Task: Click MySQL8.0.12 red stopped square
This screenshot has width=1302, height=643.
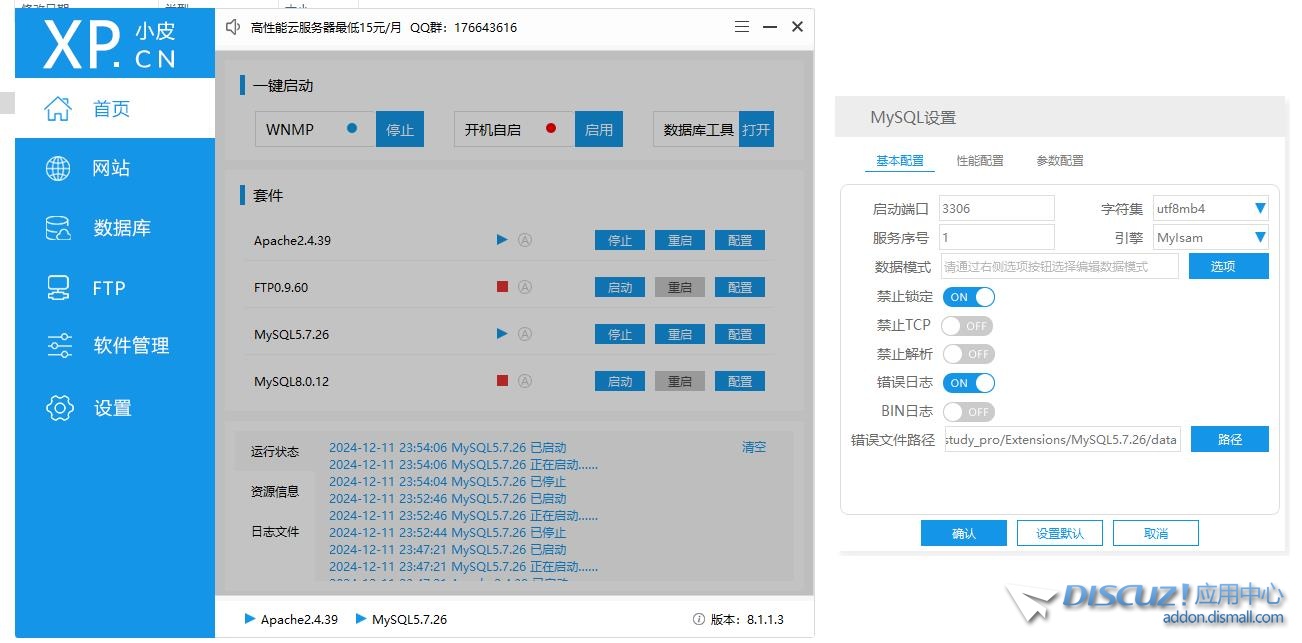Action: pyautogui.click(x=503, y=381)
